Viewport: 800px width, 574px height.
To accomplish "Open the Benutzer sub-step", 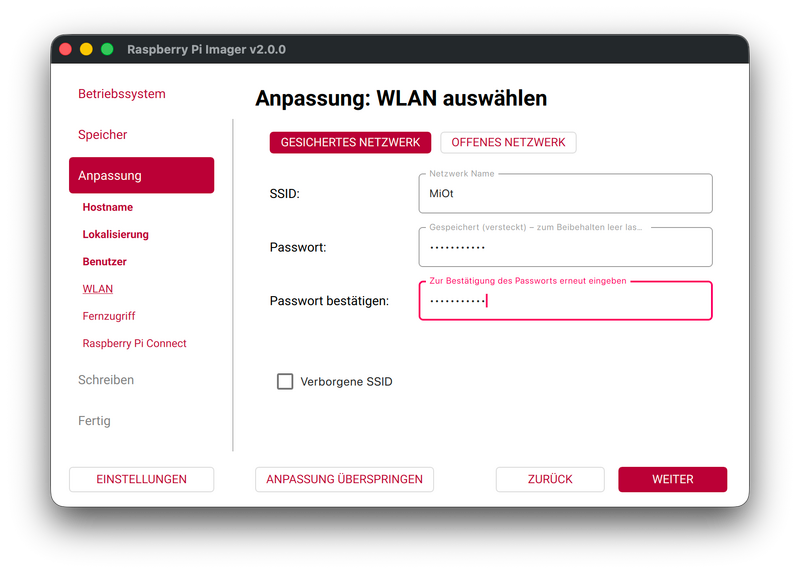I will (105, 261).
